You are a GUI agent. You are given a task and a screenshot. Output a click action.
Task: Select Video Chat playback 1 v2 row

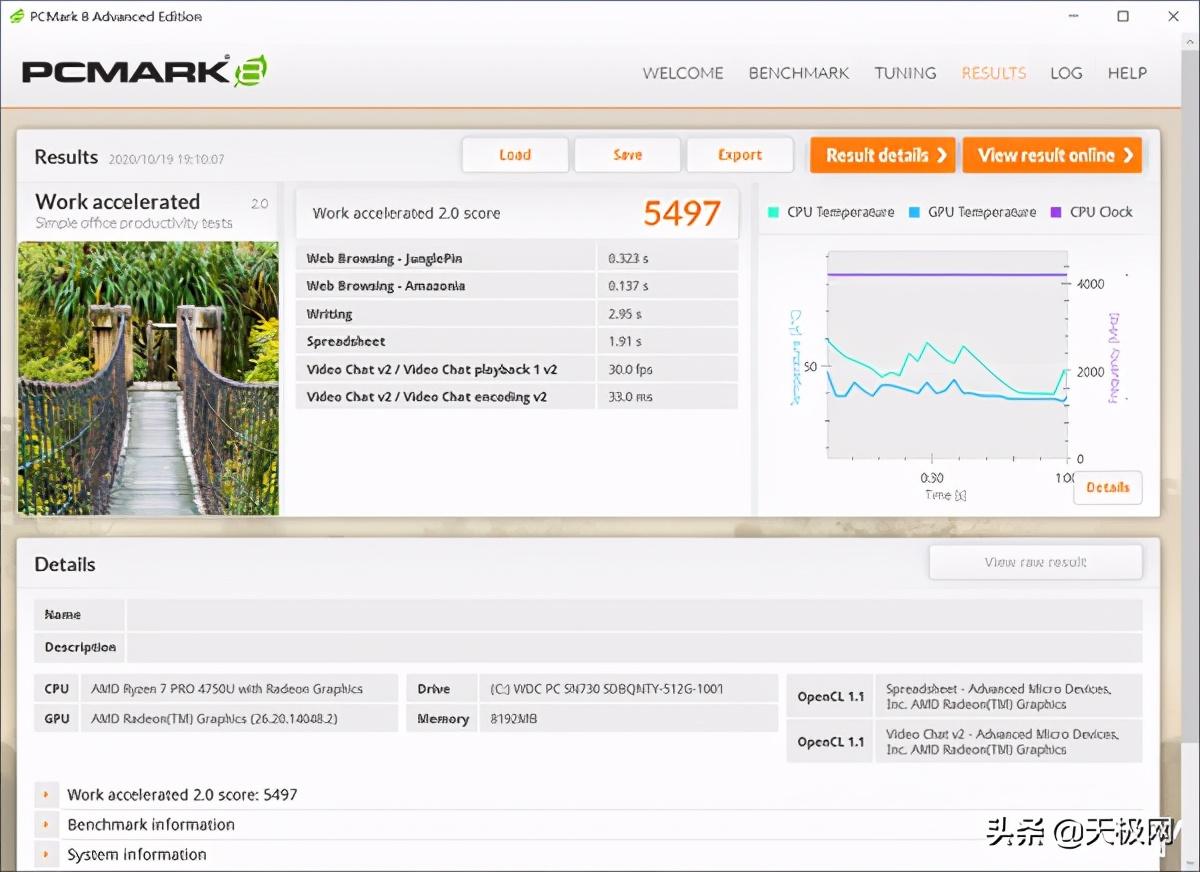click(517, 369)
